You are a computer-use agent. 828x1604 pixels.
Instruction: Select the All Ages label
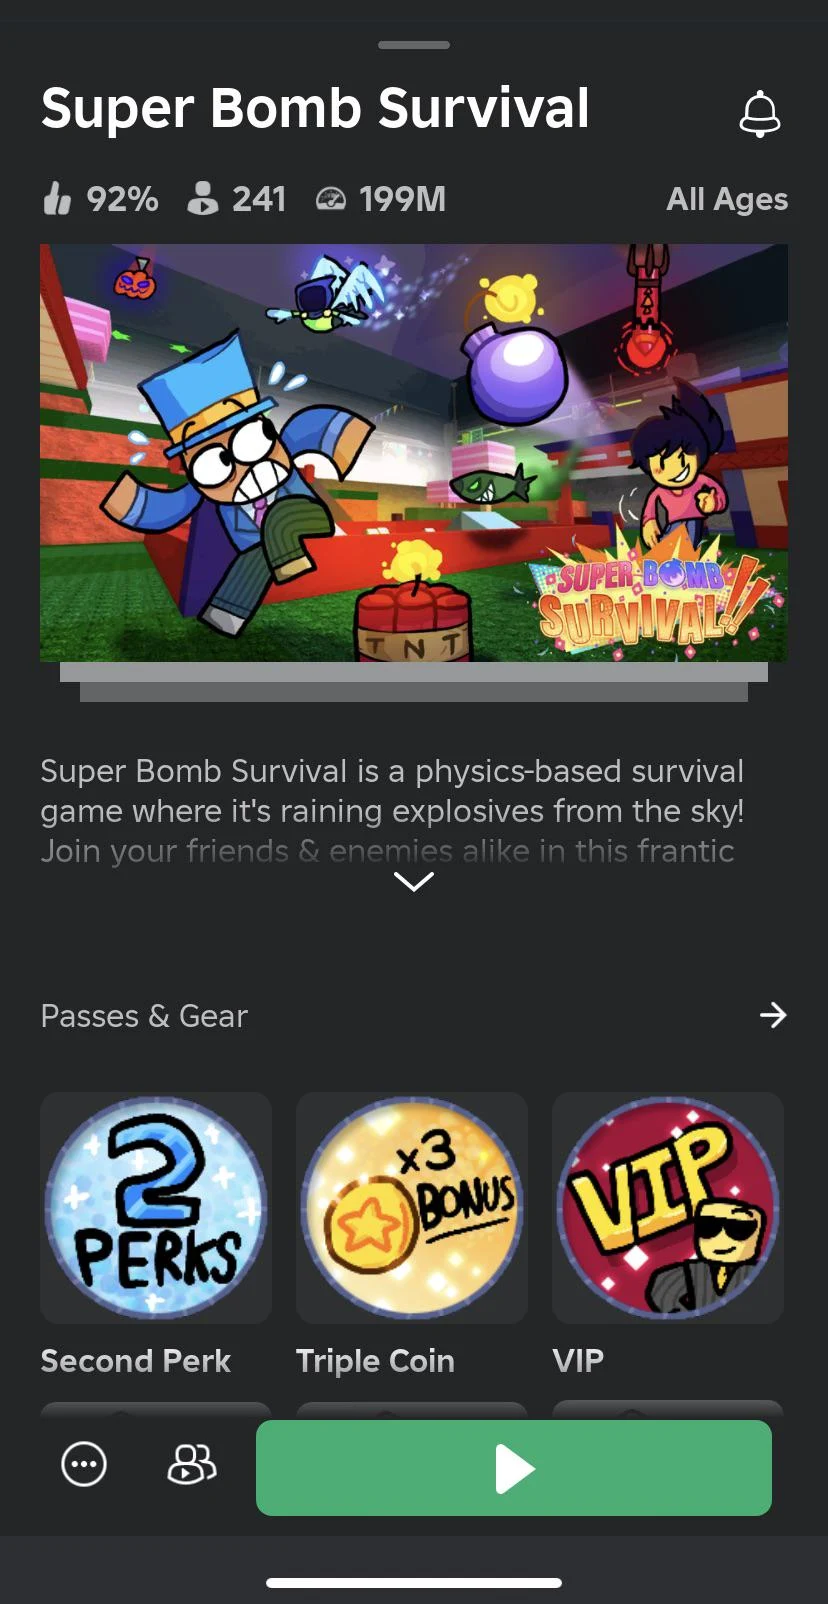click(727, 199)
